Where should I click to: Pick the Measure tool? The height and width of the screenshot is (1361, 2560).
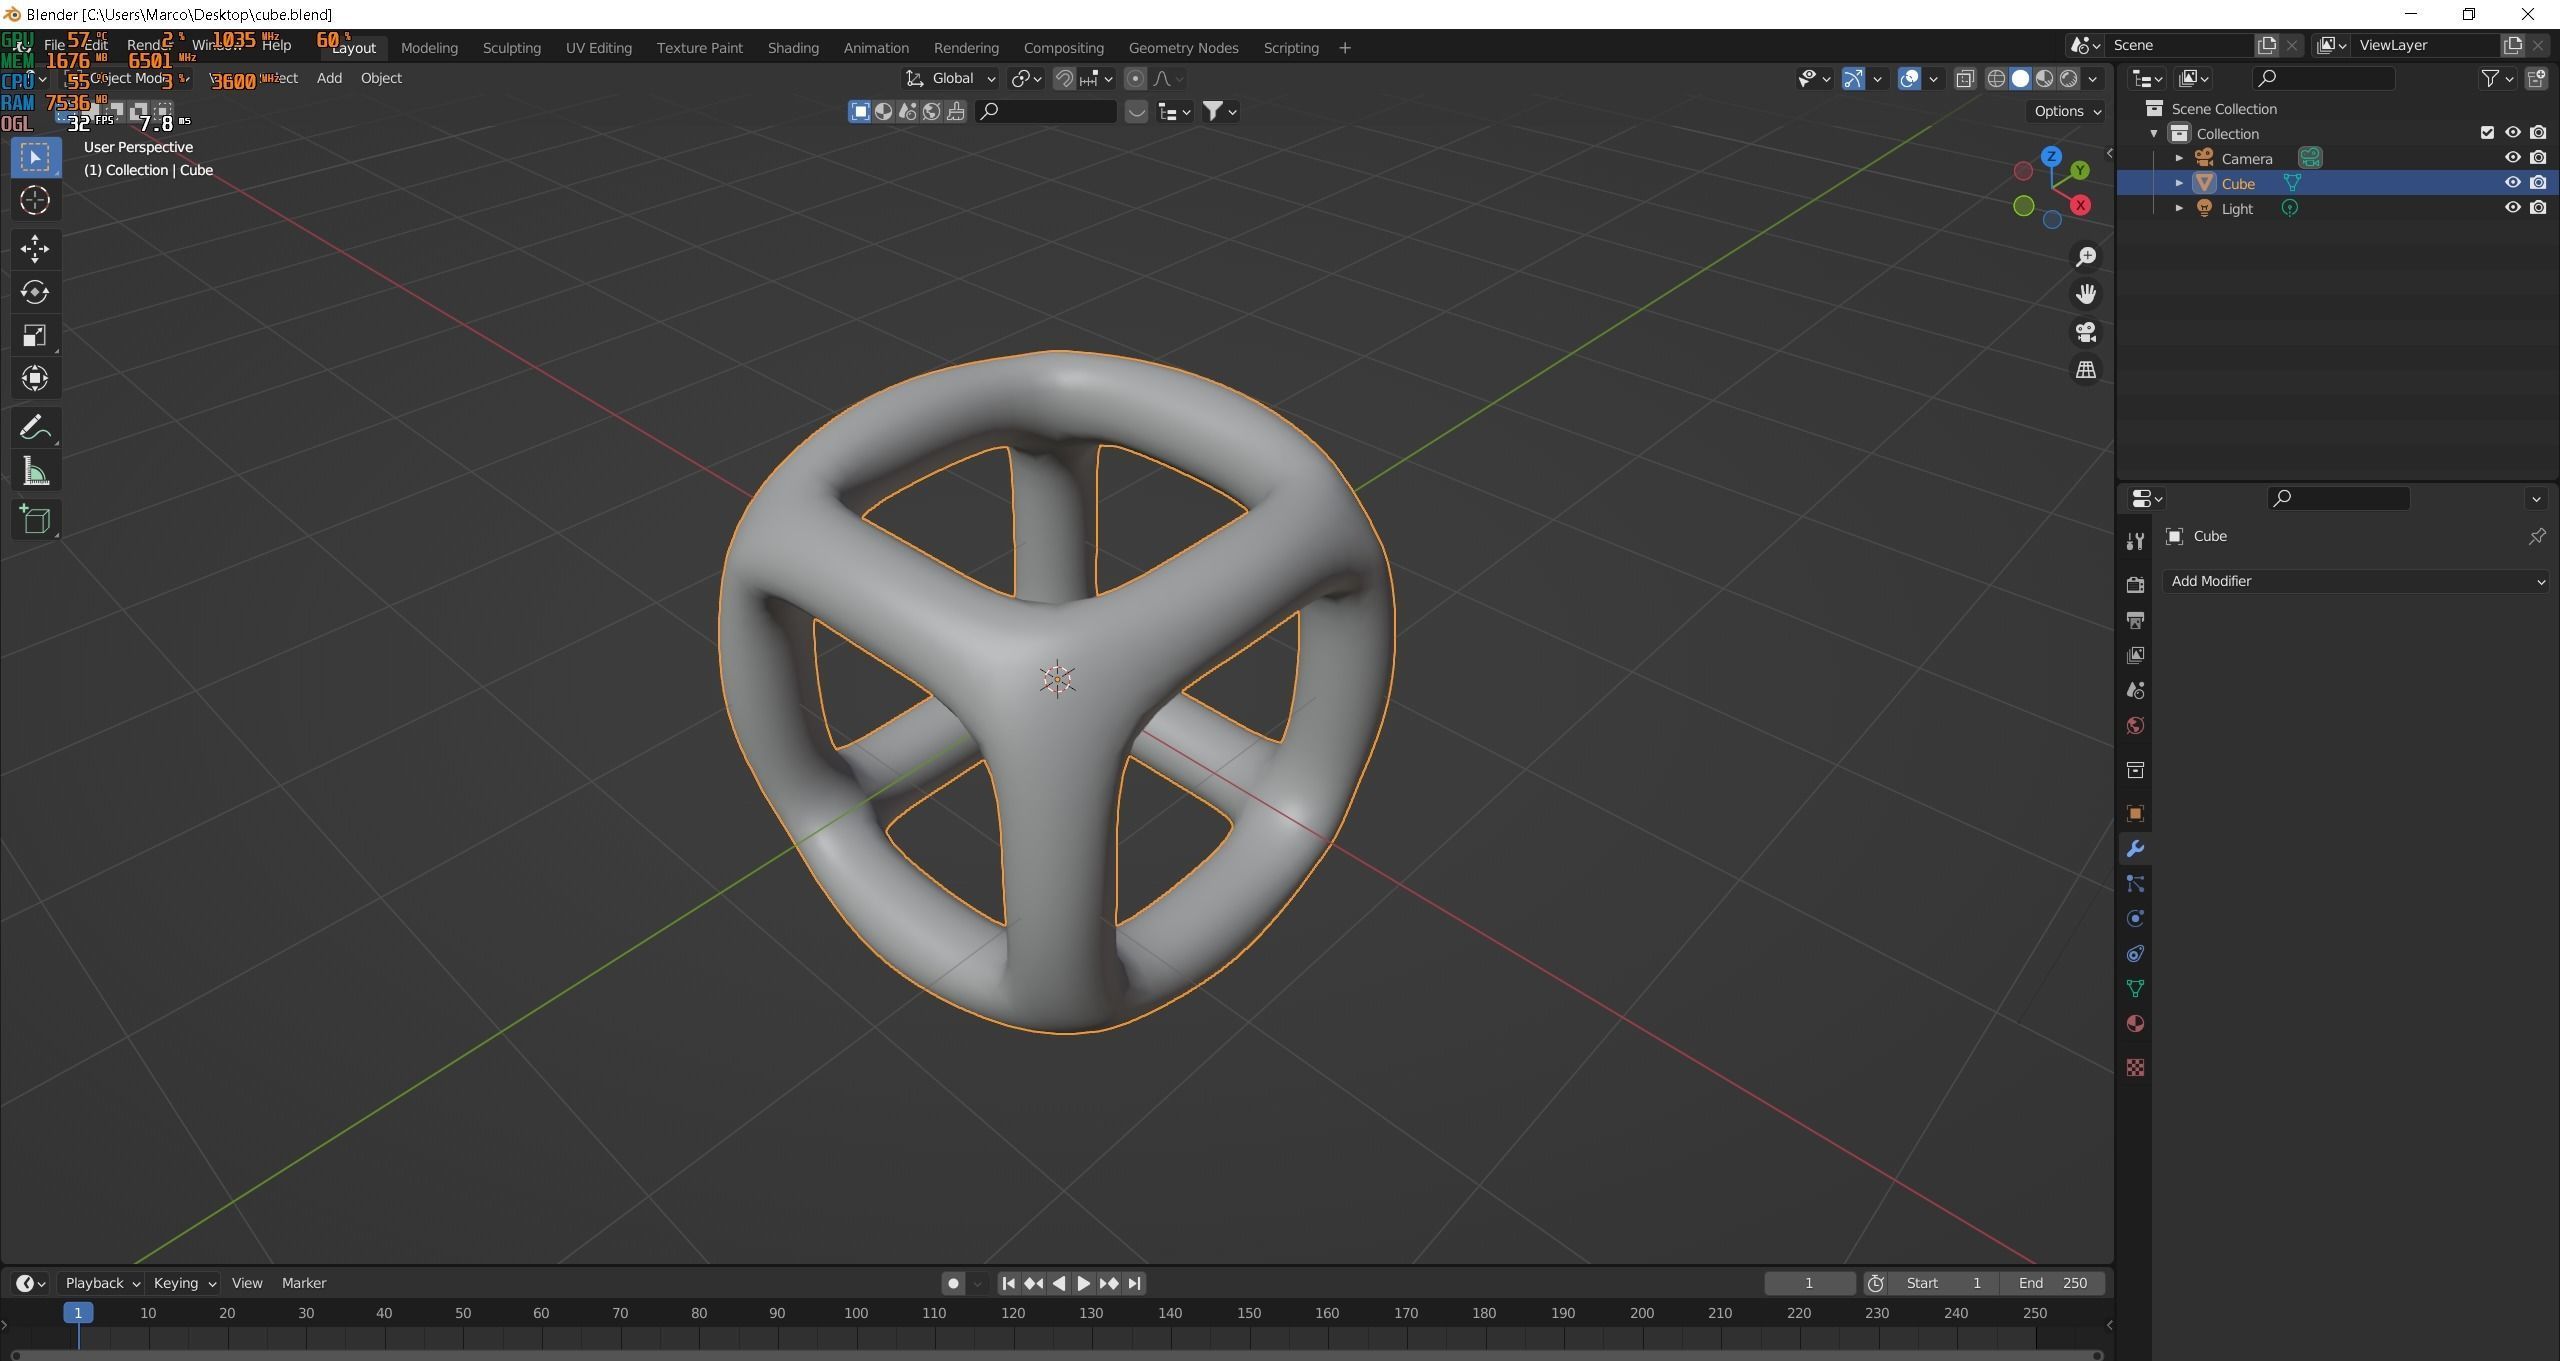[x=35, y=472]
